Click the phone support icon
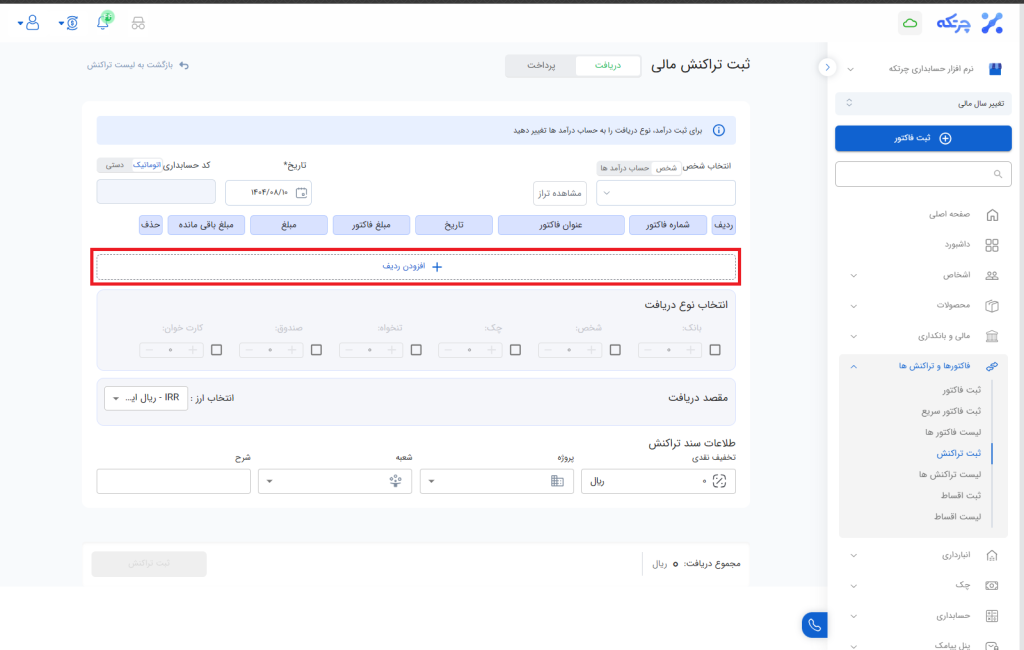The height and width of the screenshot is (650, 1024). [814, 625]
